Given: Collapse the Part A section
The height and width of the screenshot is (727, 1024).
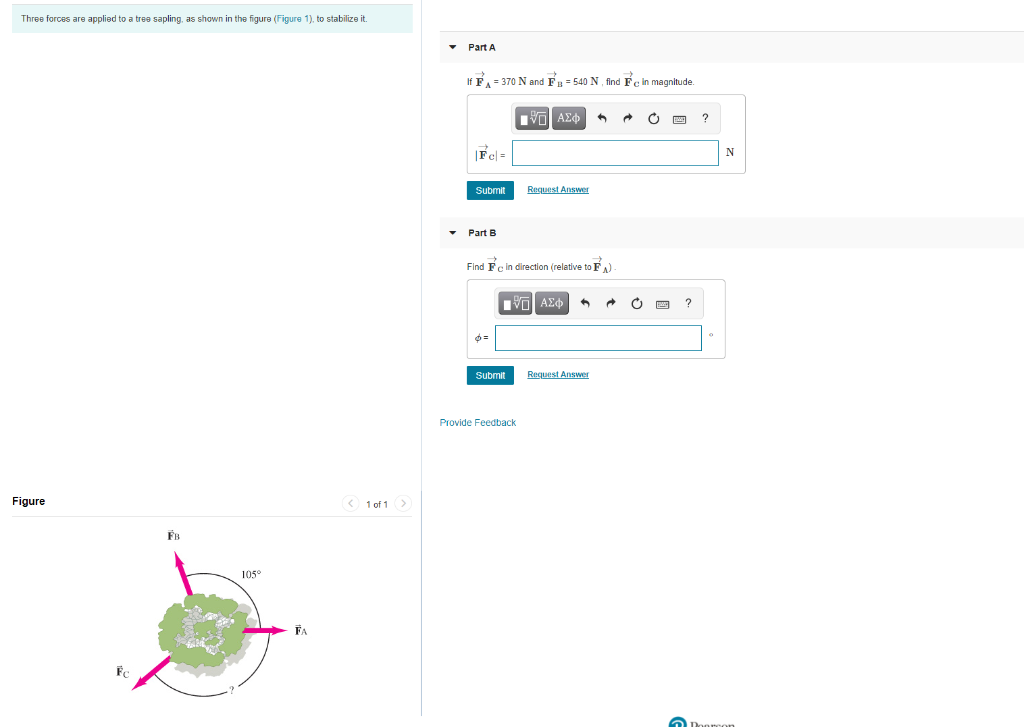Looking at the screenshot, I should pyautogui.click(x=453, y=47).
